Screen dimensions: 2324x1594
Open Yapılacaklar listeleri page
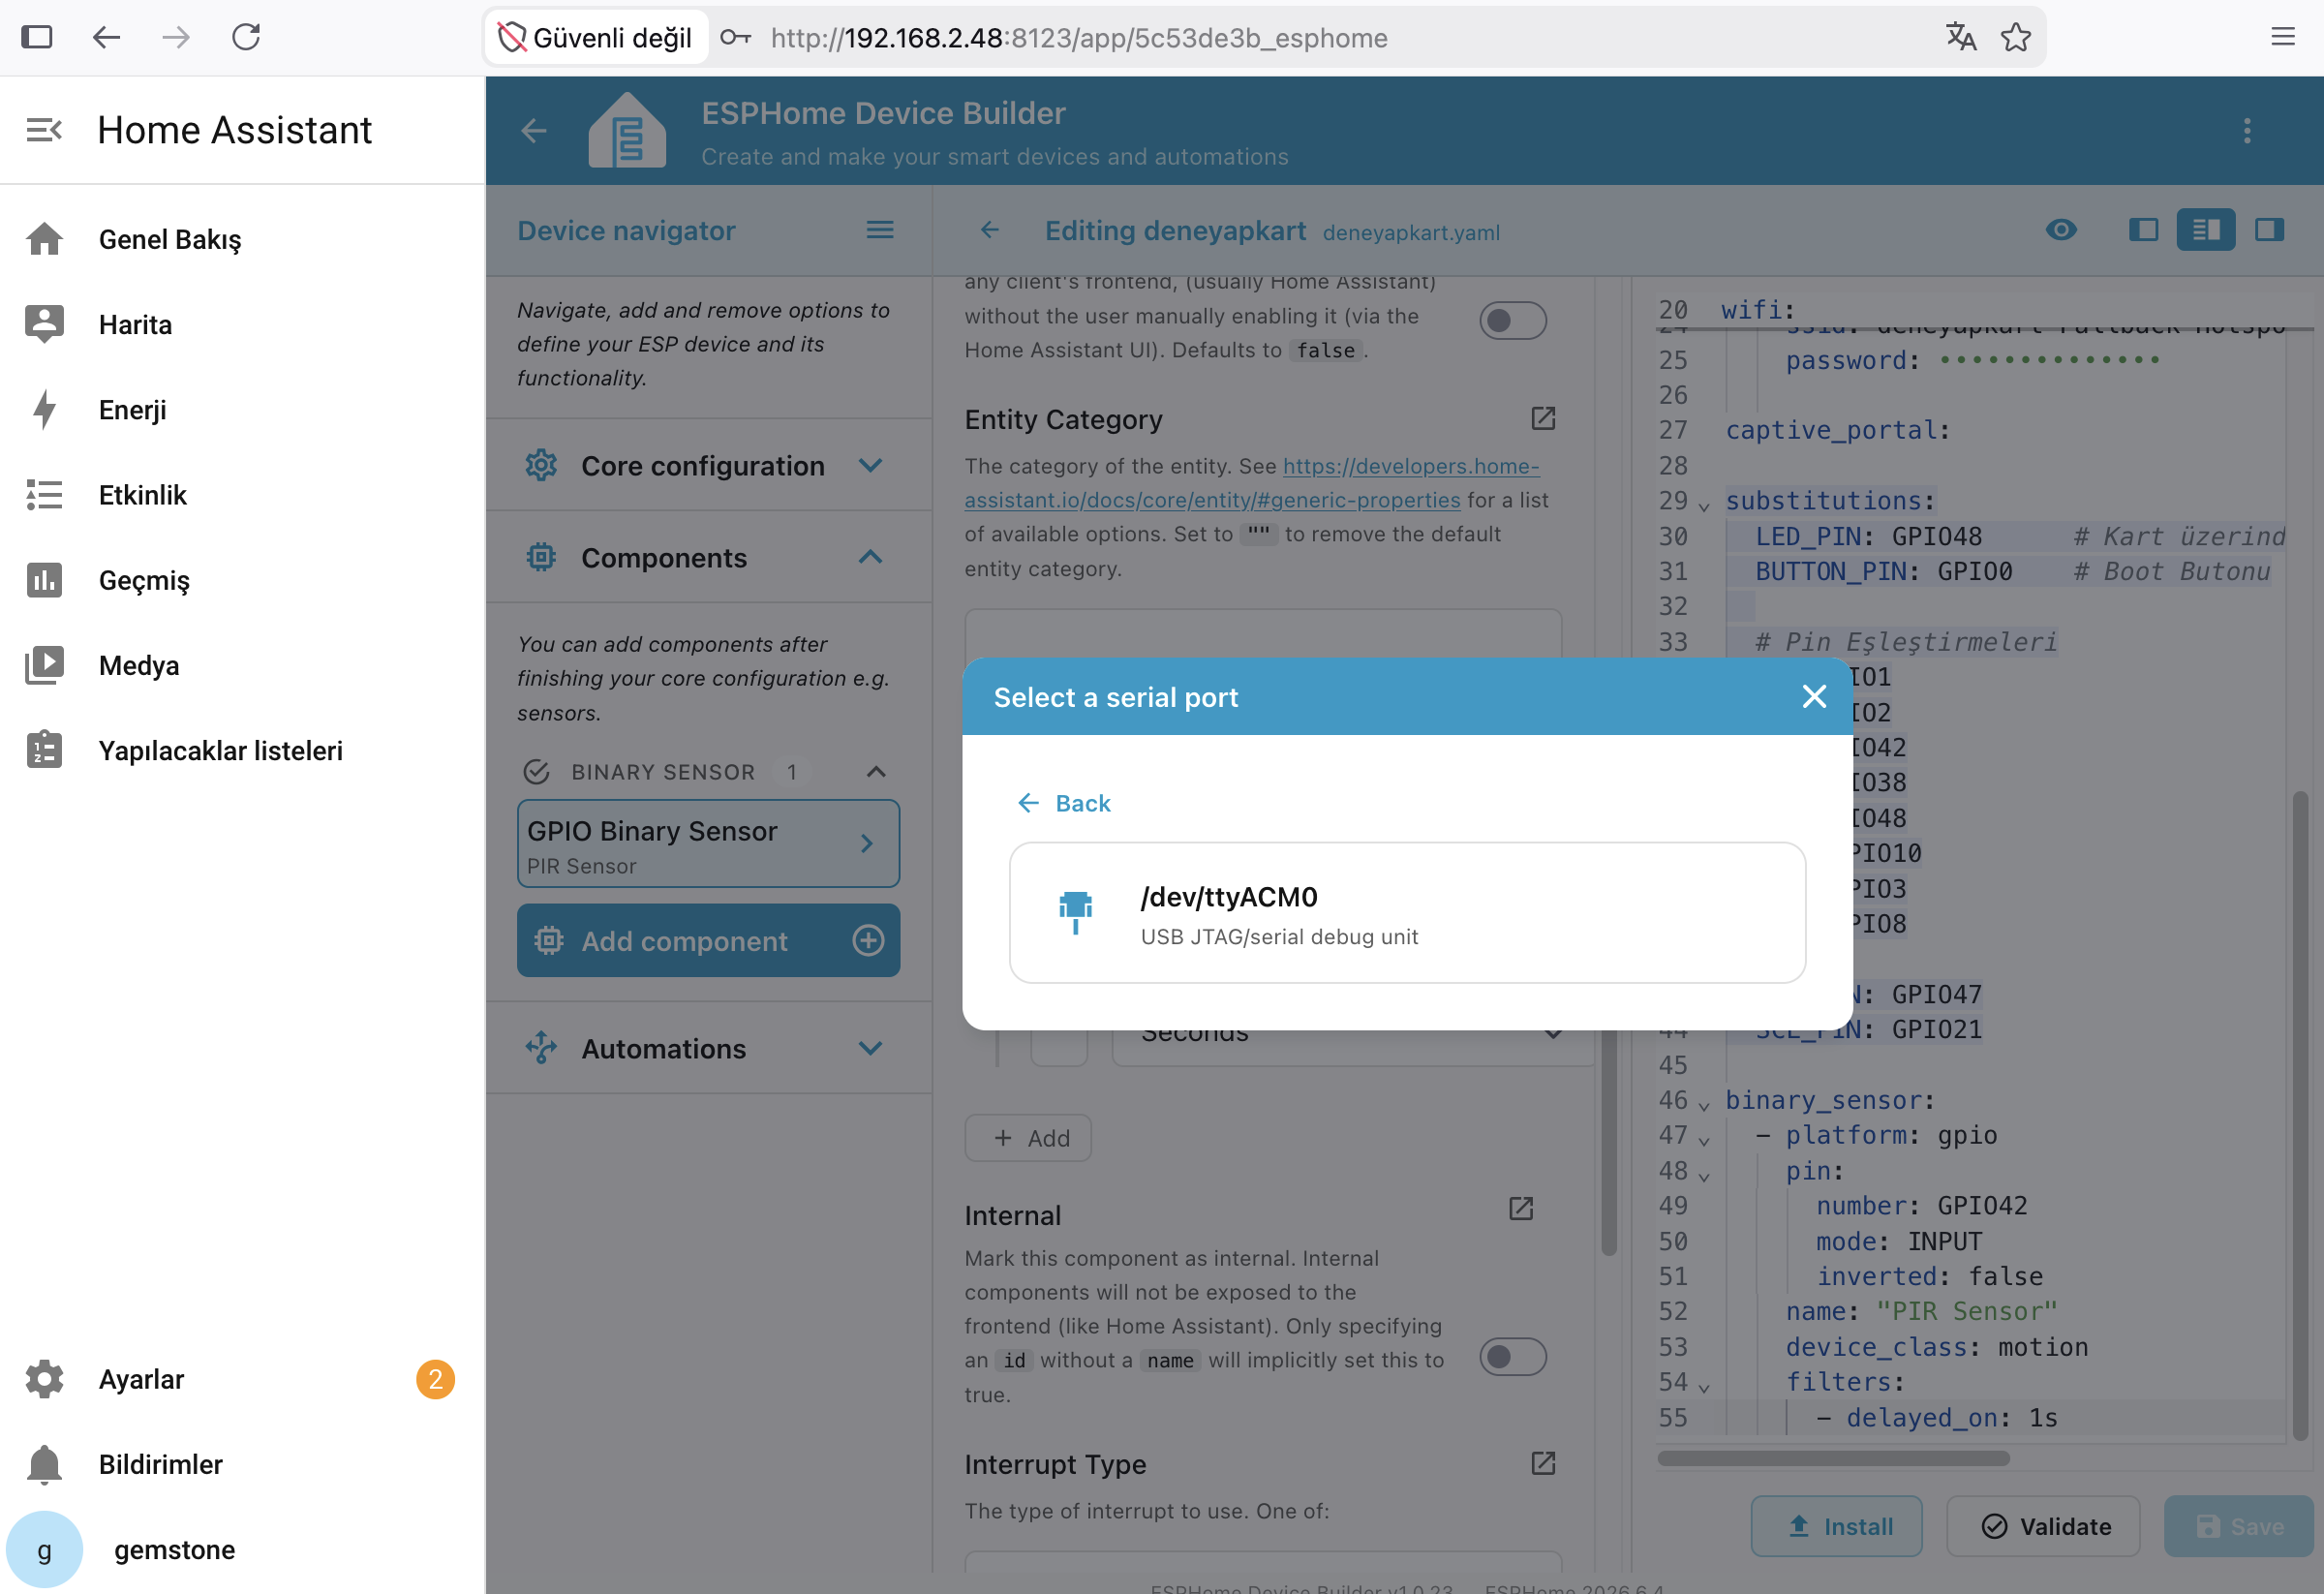242,750
